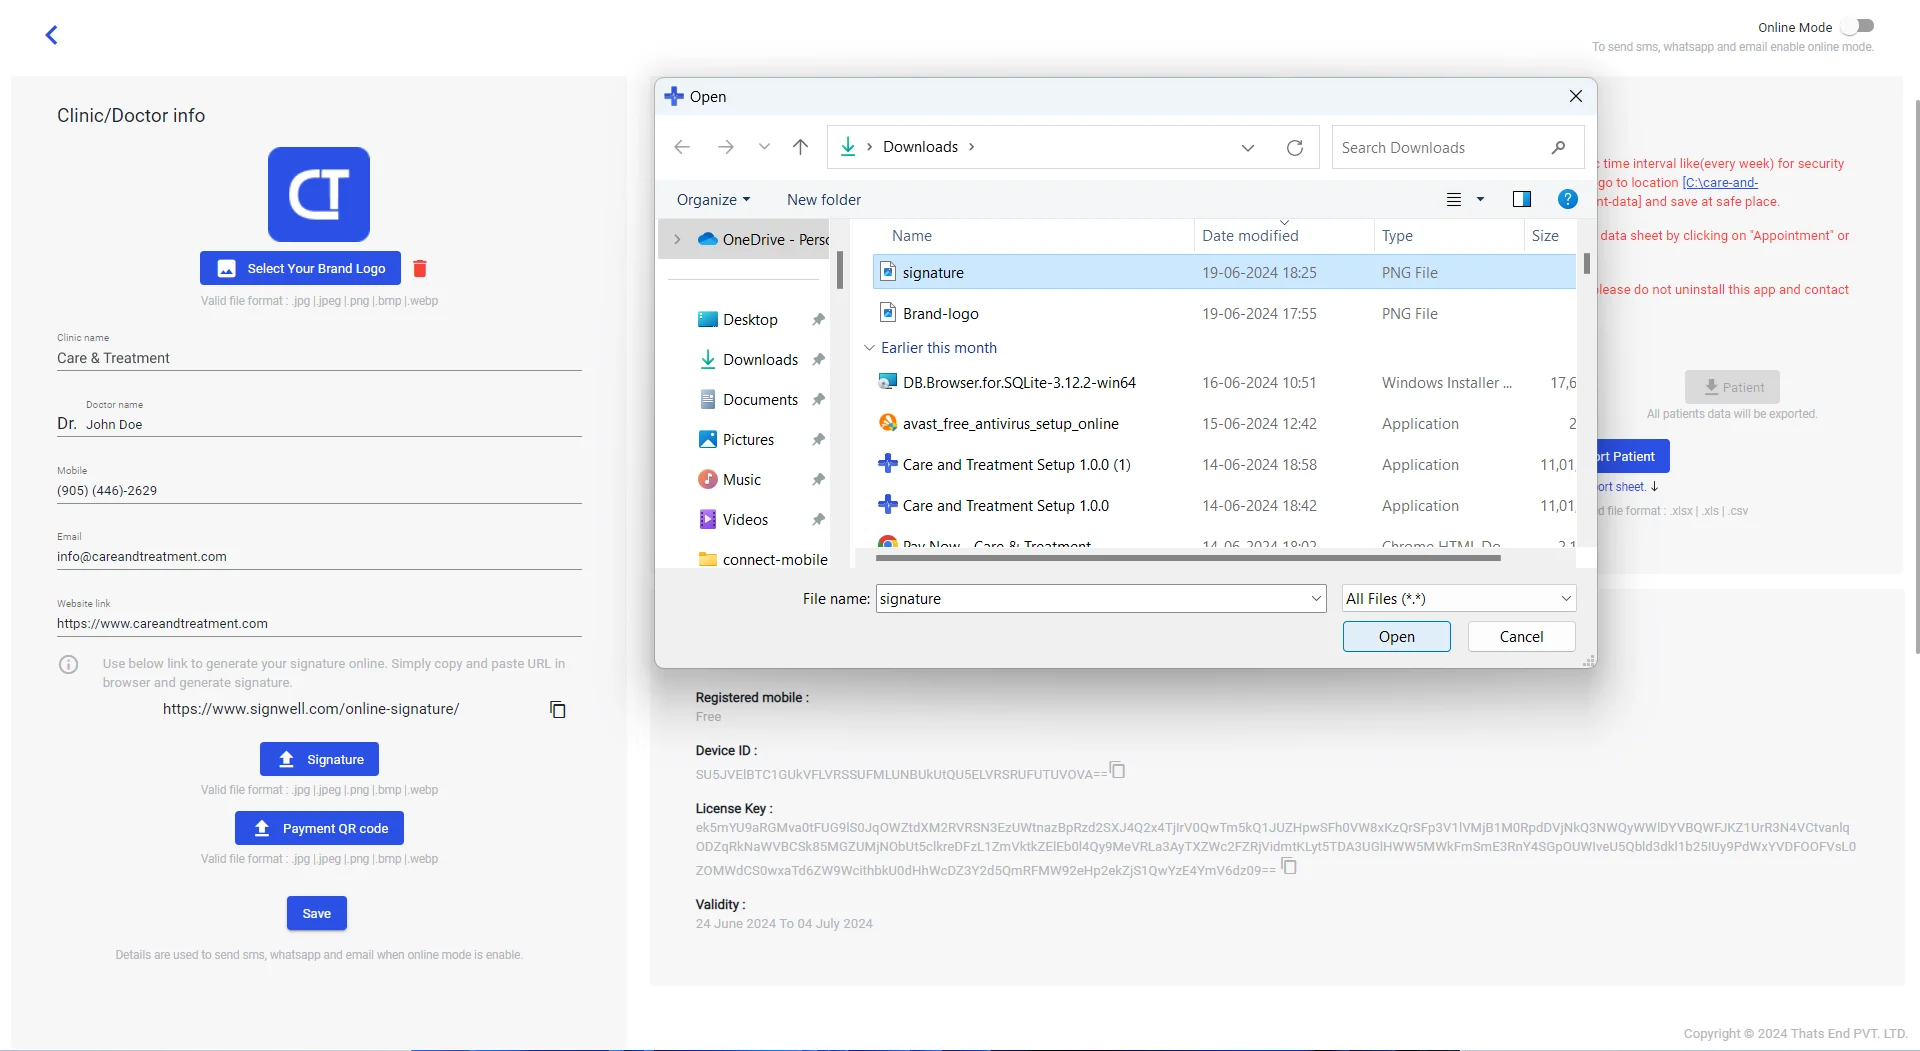This screenshot has width=1920, height=1051.
Task: Save the clinic details
Action: pyautogui.click(x=317, y=913)
